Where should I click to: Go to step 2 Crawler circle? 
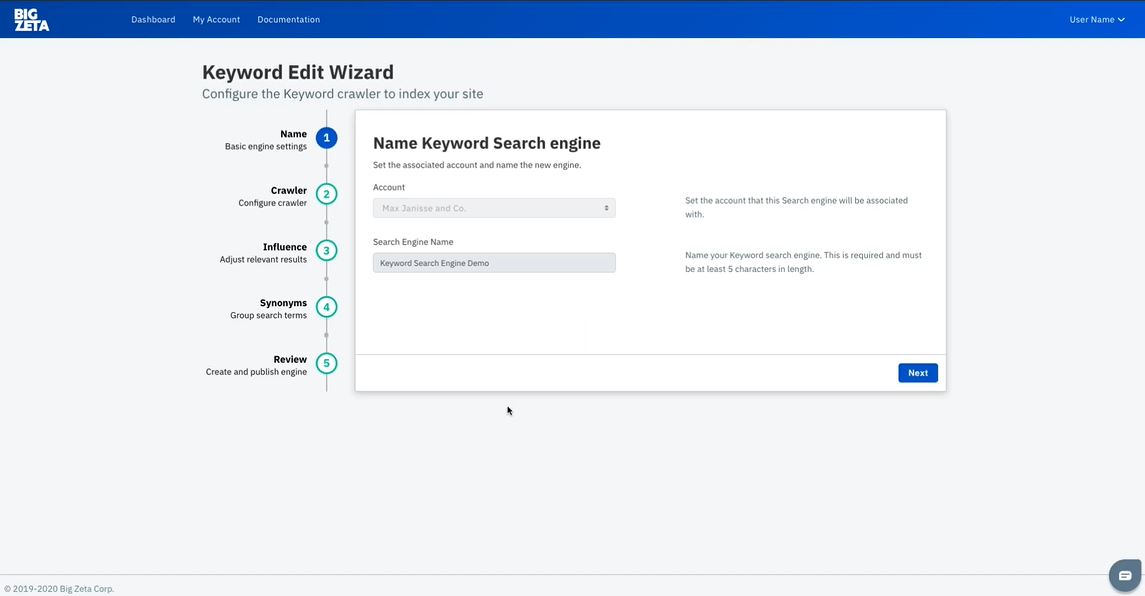click(x=326, y=194)
